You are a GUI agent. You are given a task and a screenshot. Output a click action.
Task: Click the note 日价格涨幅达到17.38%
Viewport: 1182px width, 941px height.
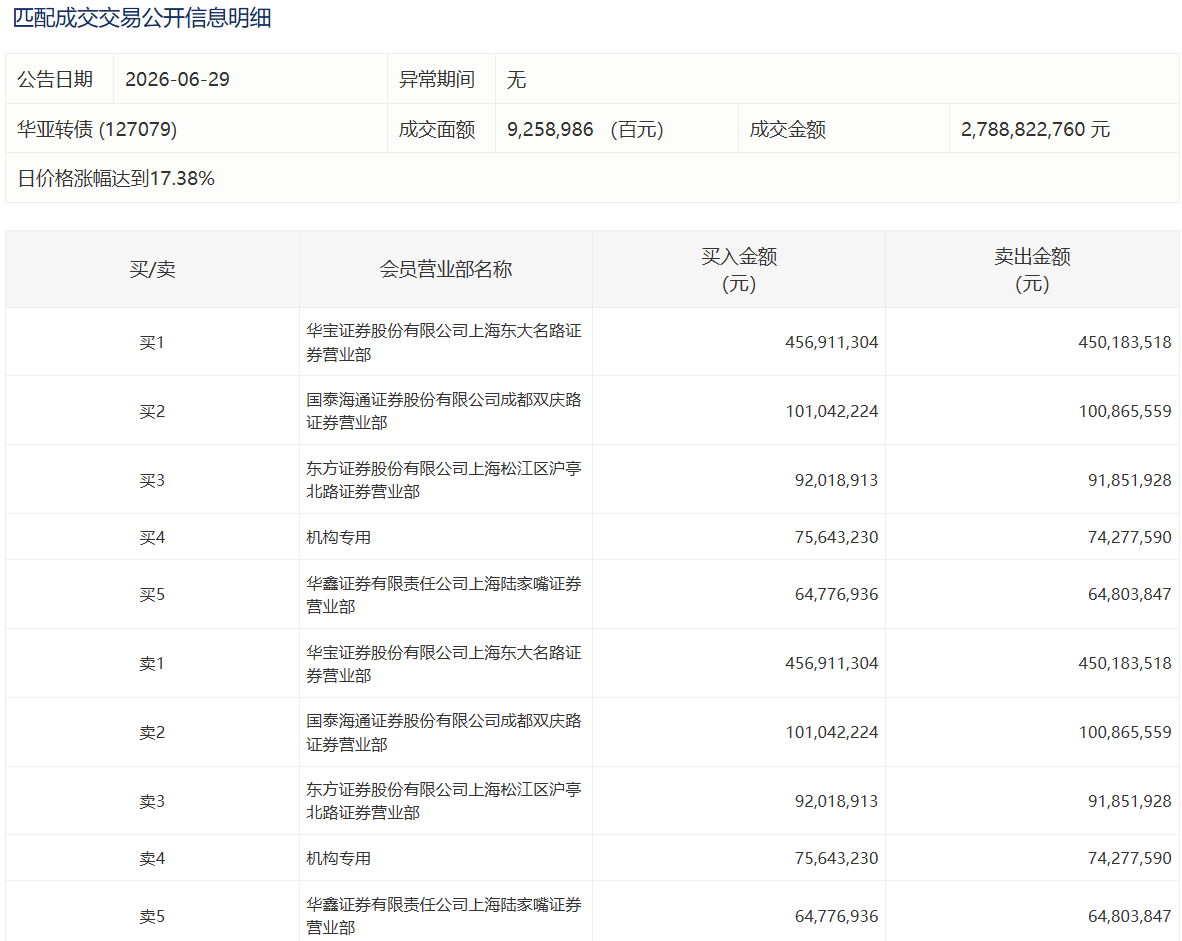tap(116, 178)
